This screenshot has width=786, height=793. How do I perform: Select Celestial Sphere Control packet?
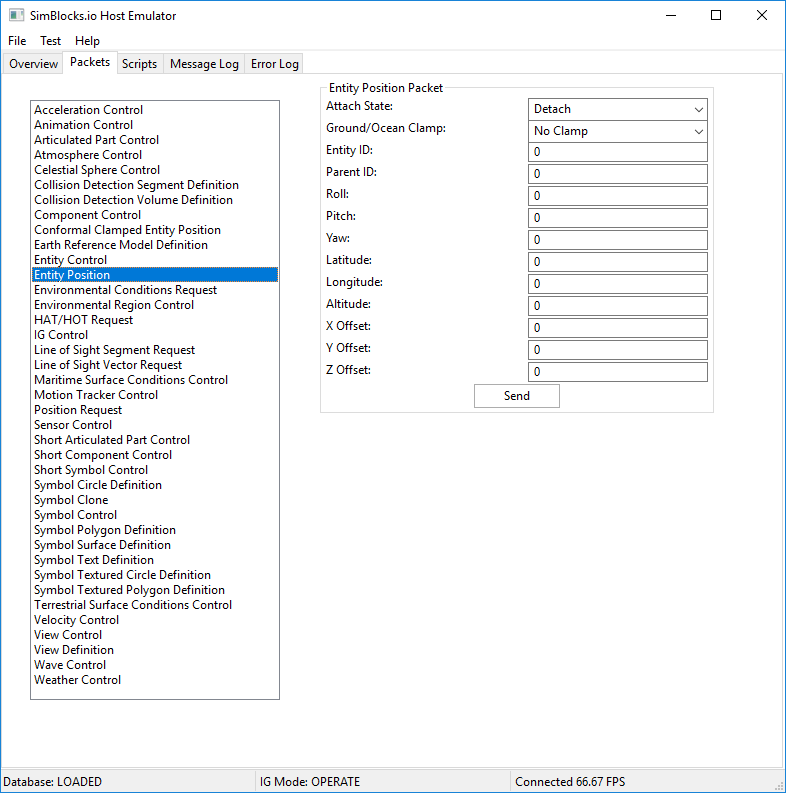pos(155,170)
